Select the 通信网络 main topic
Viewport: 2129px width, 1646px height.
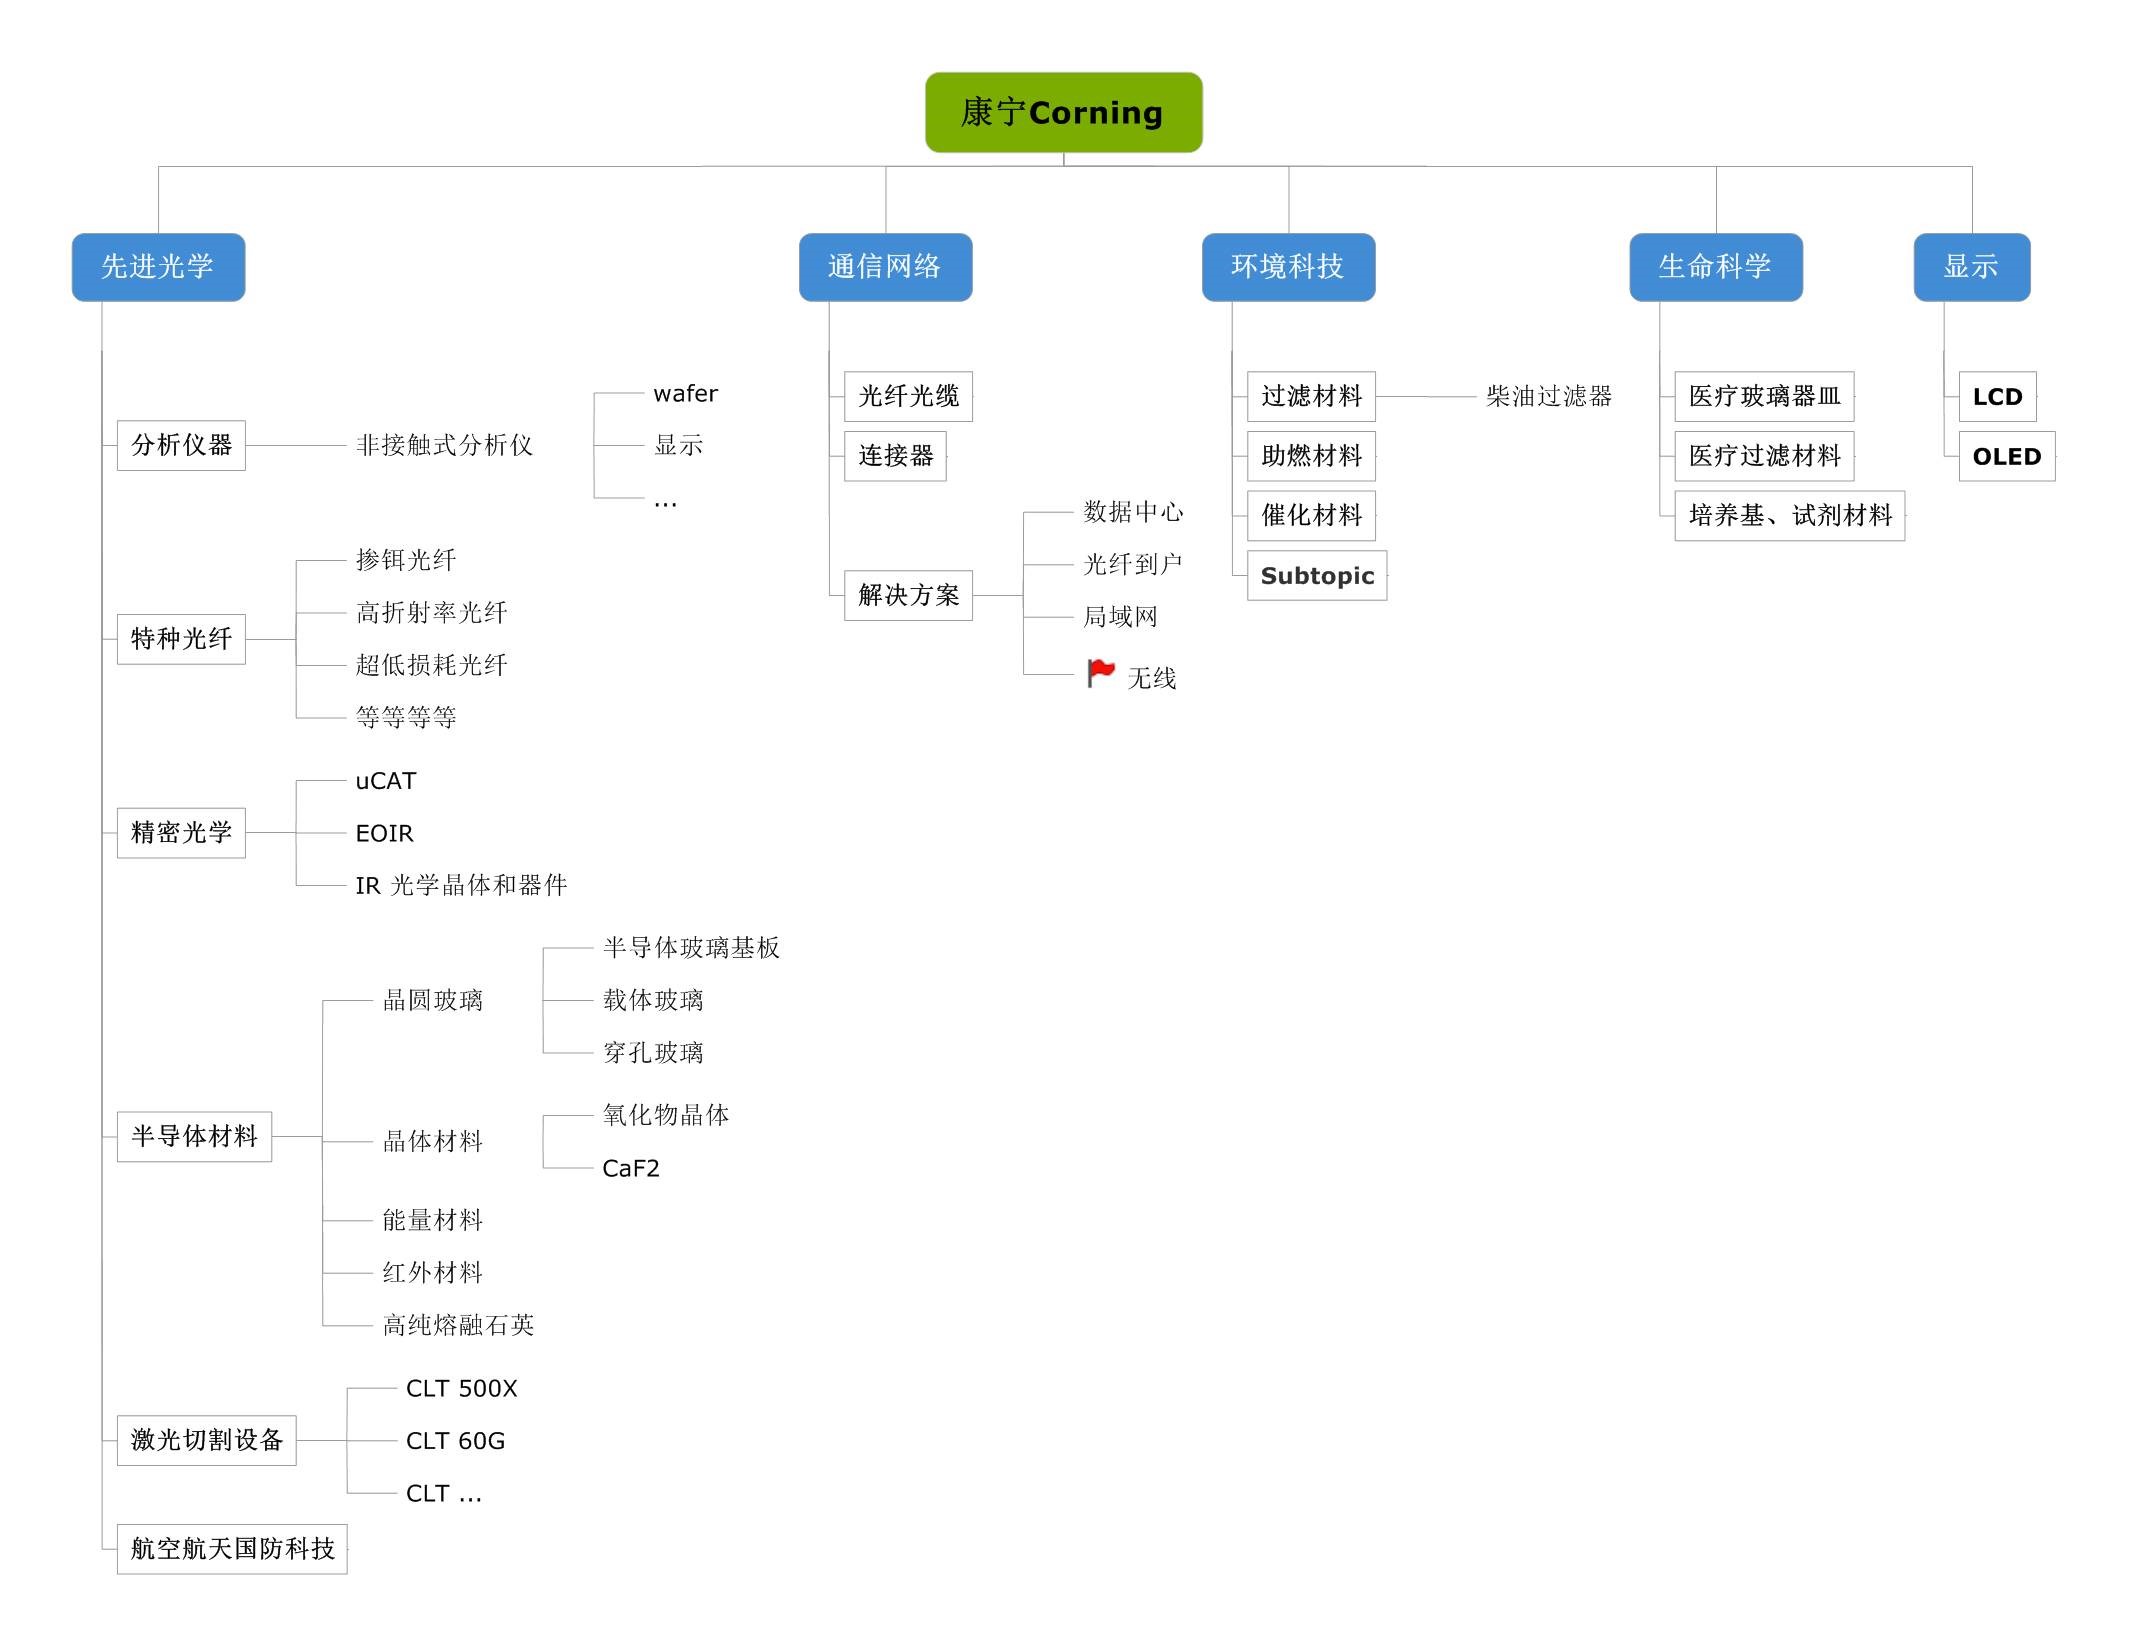(x=885, y=267)
